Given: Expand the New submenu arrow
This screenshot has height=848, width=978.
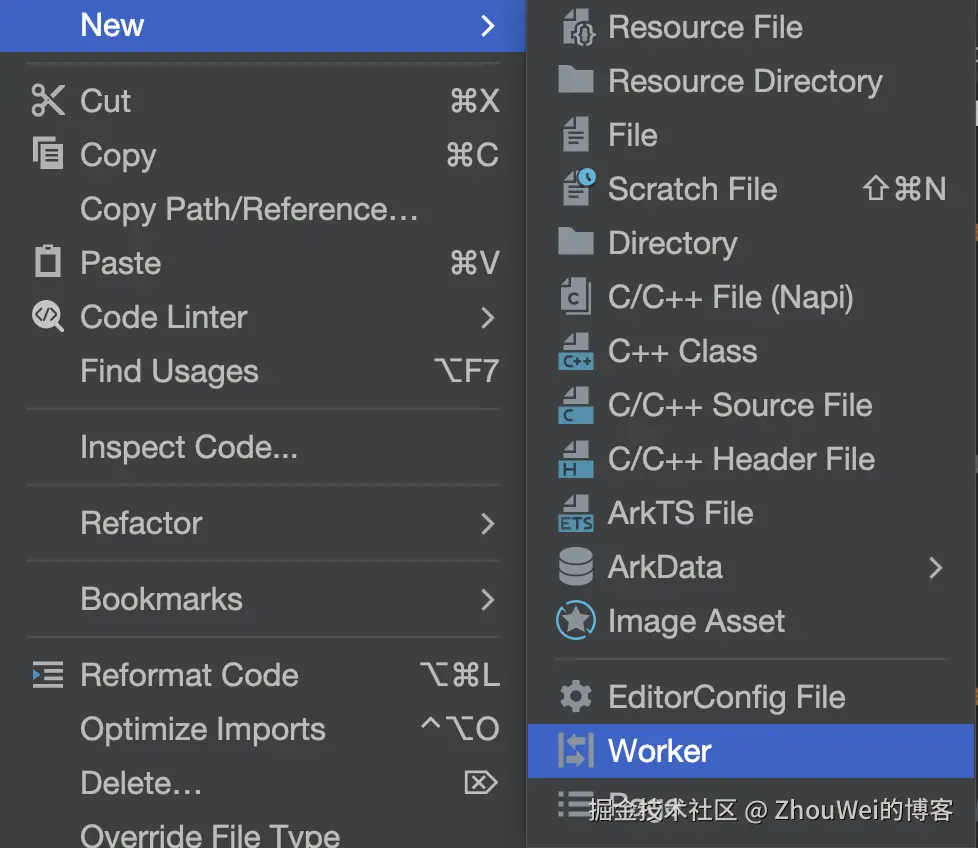Looking at the screenshot, I should [487, 26].
